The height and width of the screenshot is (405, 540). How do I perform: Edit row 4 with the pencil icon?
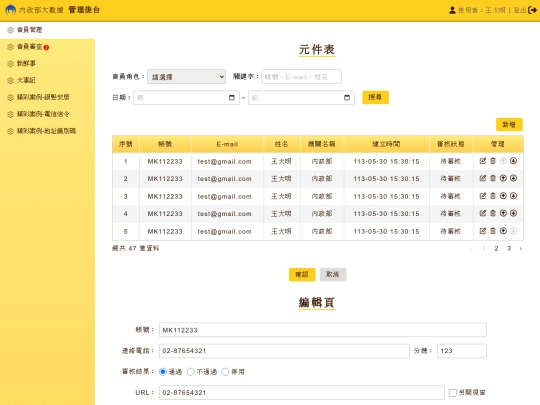[483, 213]
